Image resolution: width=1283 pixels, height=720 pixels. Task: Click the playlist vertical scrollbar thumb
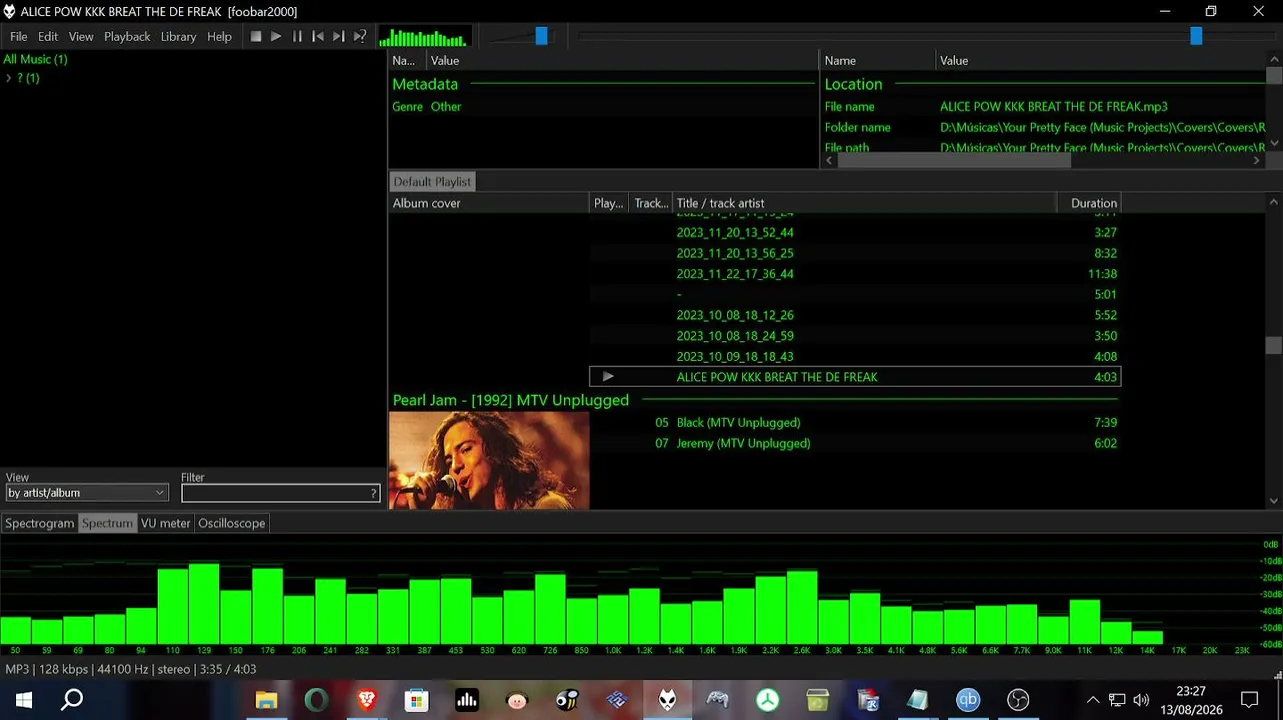1273,345
